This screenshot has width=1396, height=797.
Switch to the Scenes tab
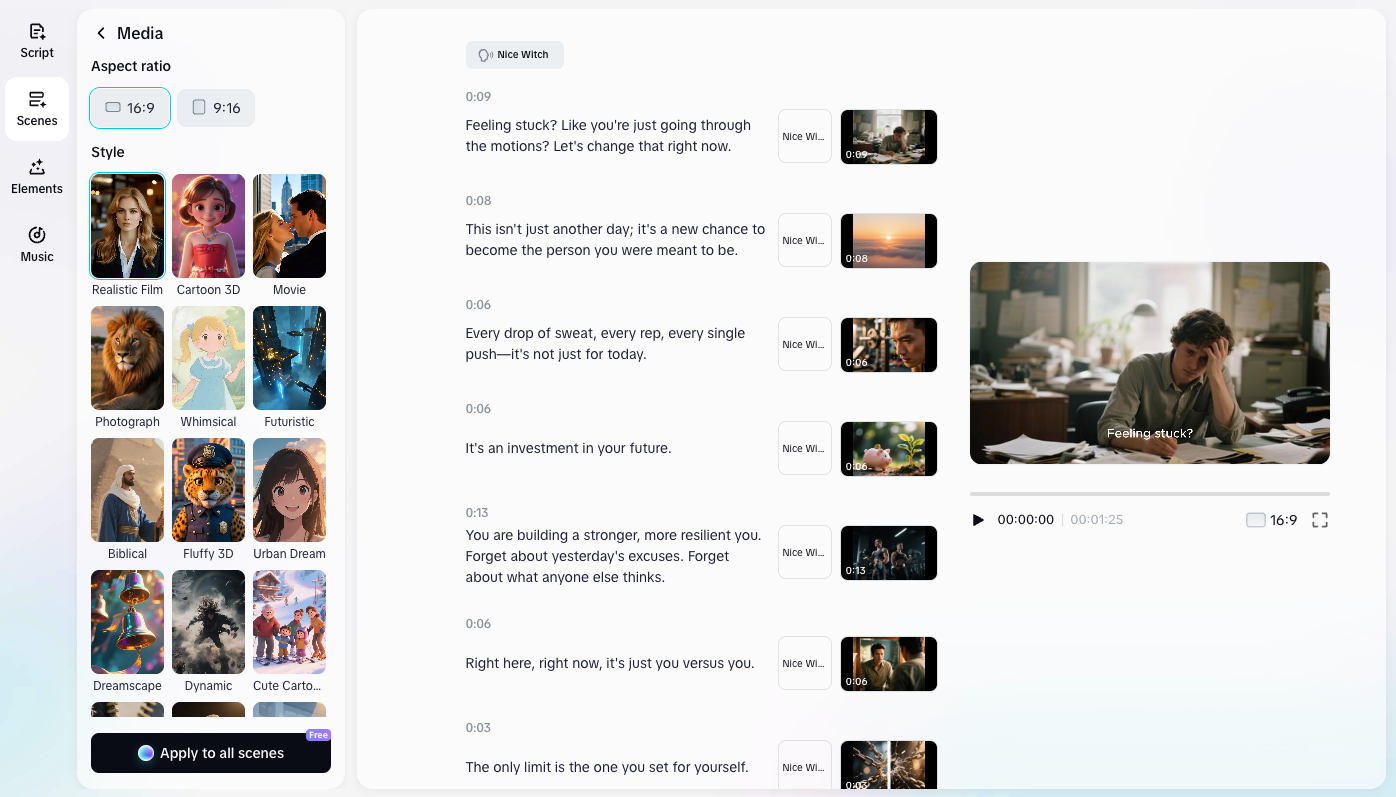pyautogui.click(x=37, y=109)
